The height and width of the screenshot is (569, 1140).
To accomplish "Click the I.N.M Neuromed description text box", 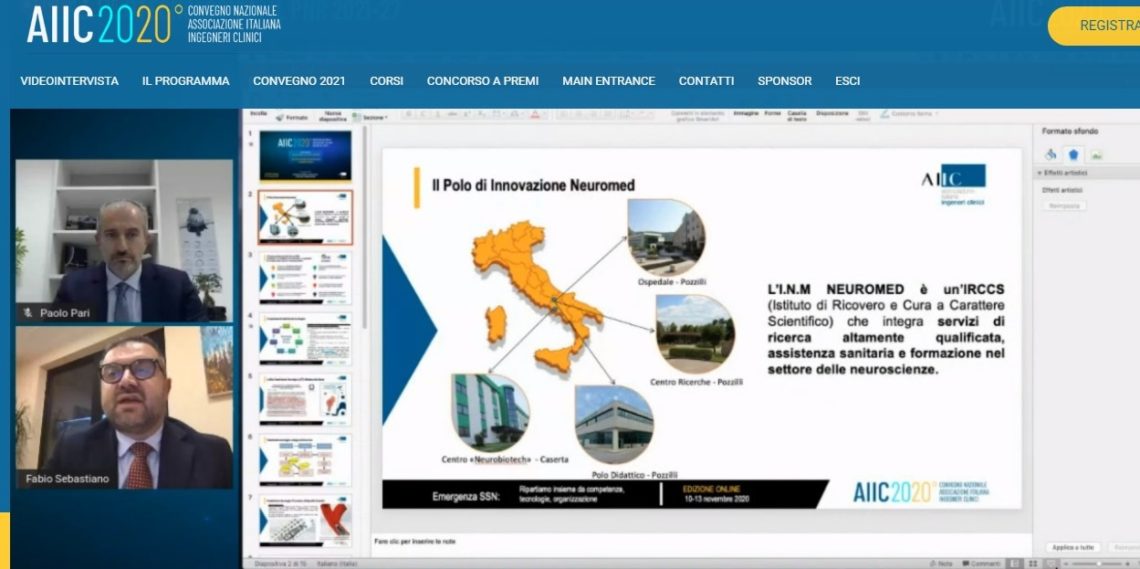I will 886,330.
